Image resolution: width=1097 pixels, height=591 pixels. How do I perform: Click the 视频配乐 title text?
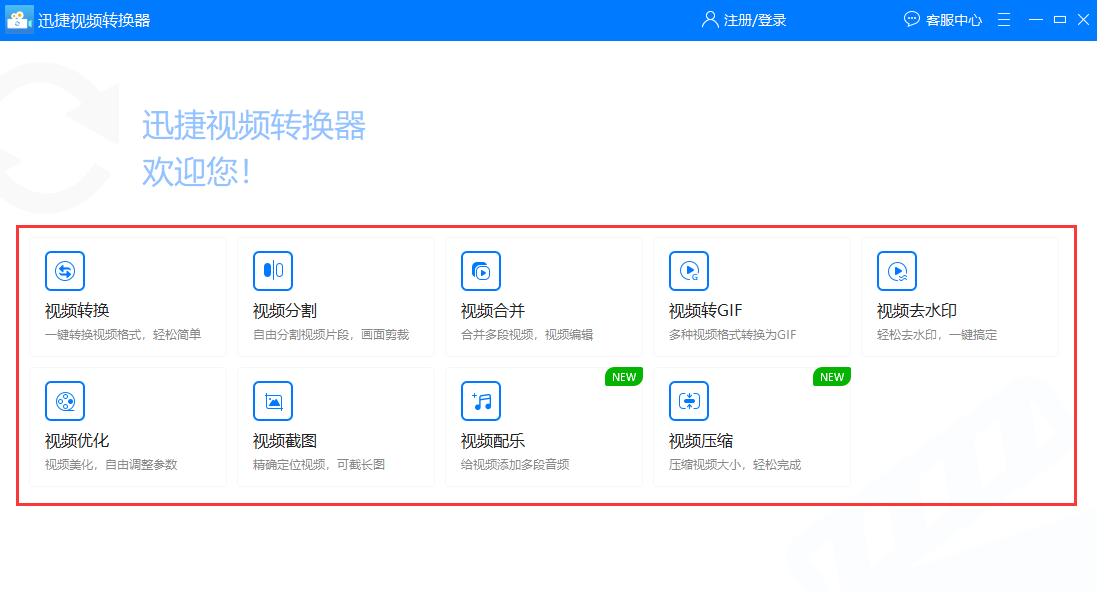493,441
